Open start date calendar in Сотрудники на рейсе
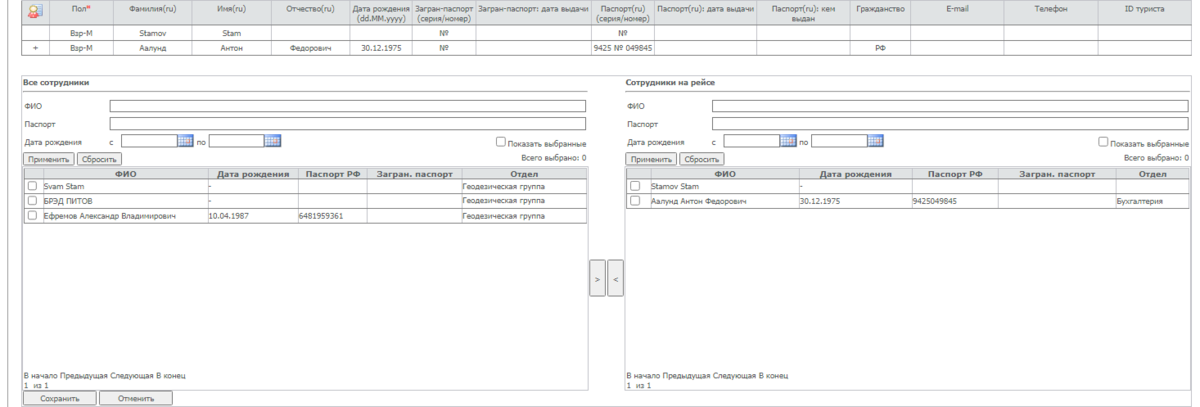 (788, 141)
